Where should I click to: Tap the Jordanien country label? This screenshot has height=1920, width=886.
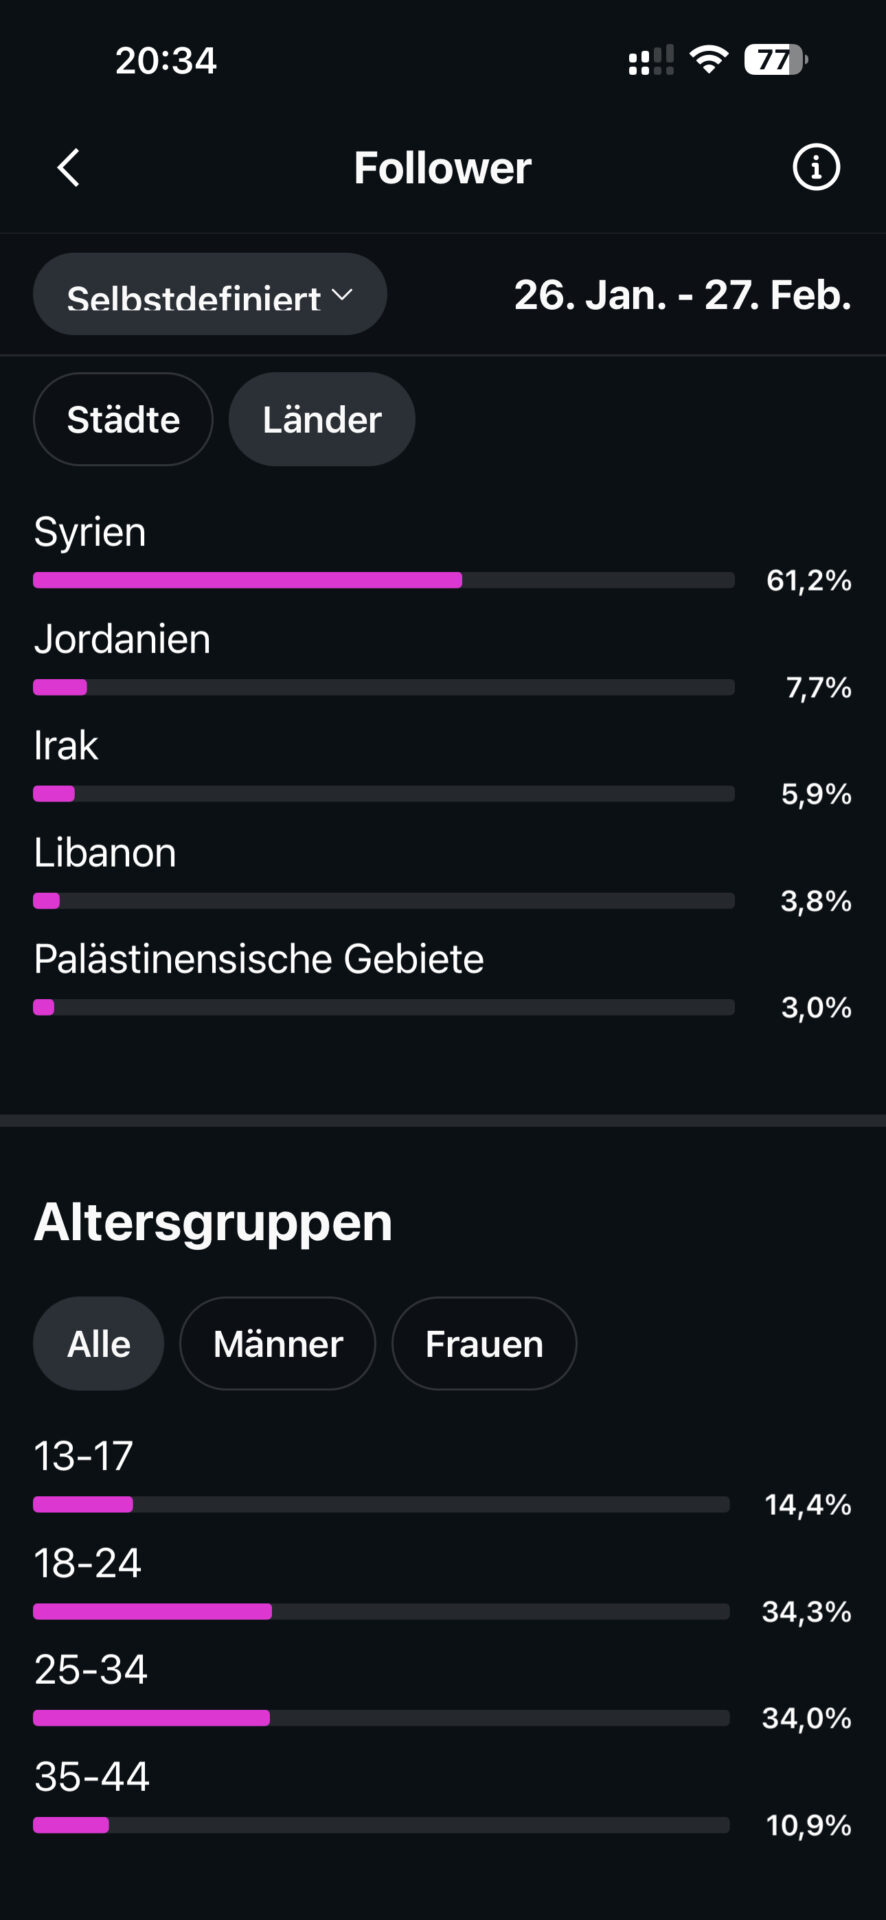(x=122, y=639)
